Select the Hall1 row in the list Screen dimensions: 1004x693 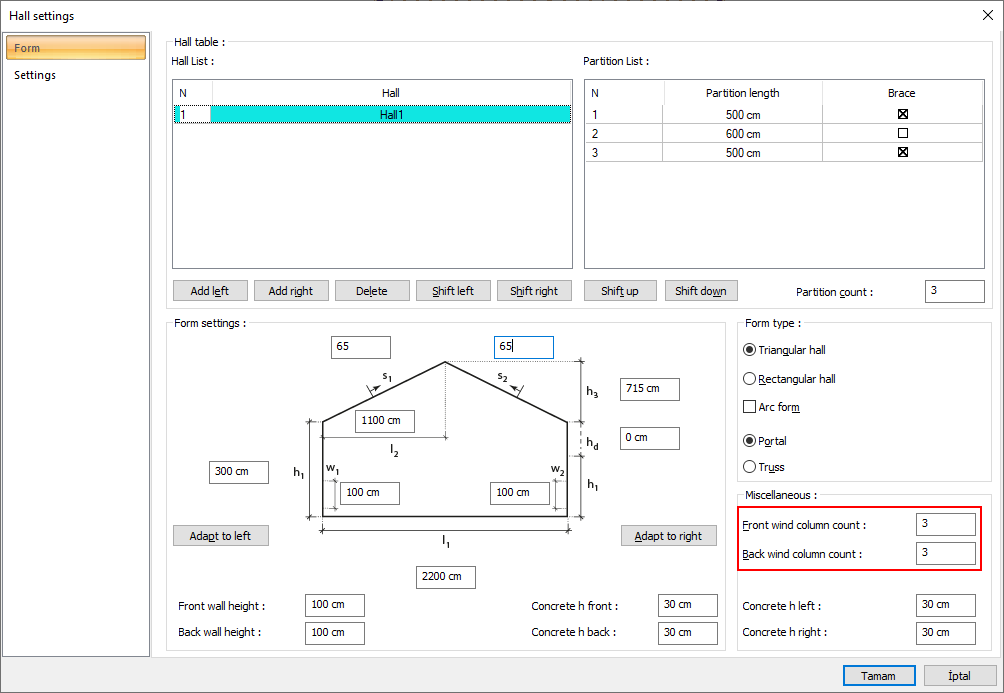pos(390,113)
